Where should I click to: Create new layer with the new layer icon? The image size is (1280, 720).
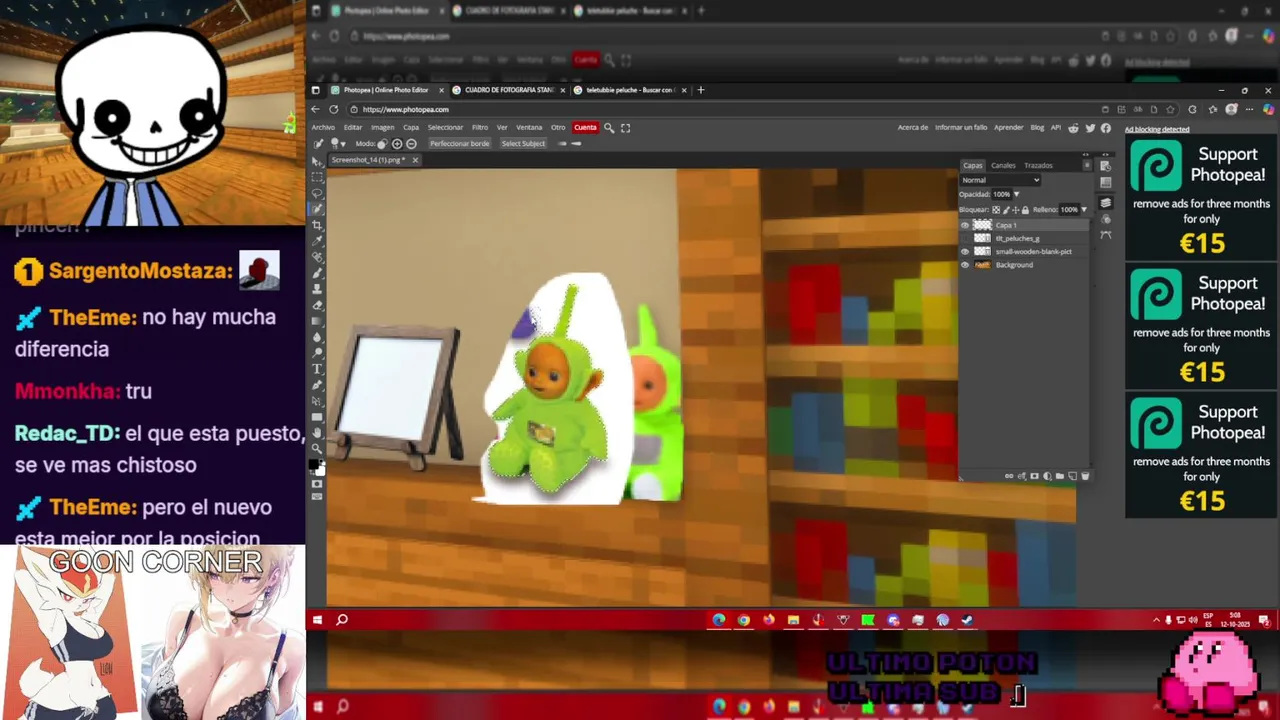click(x=1072, y=476)
